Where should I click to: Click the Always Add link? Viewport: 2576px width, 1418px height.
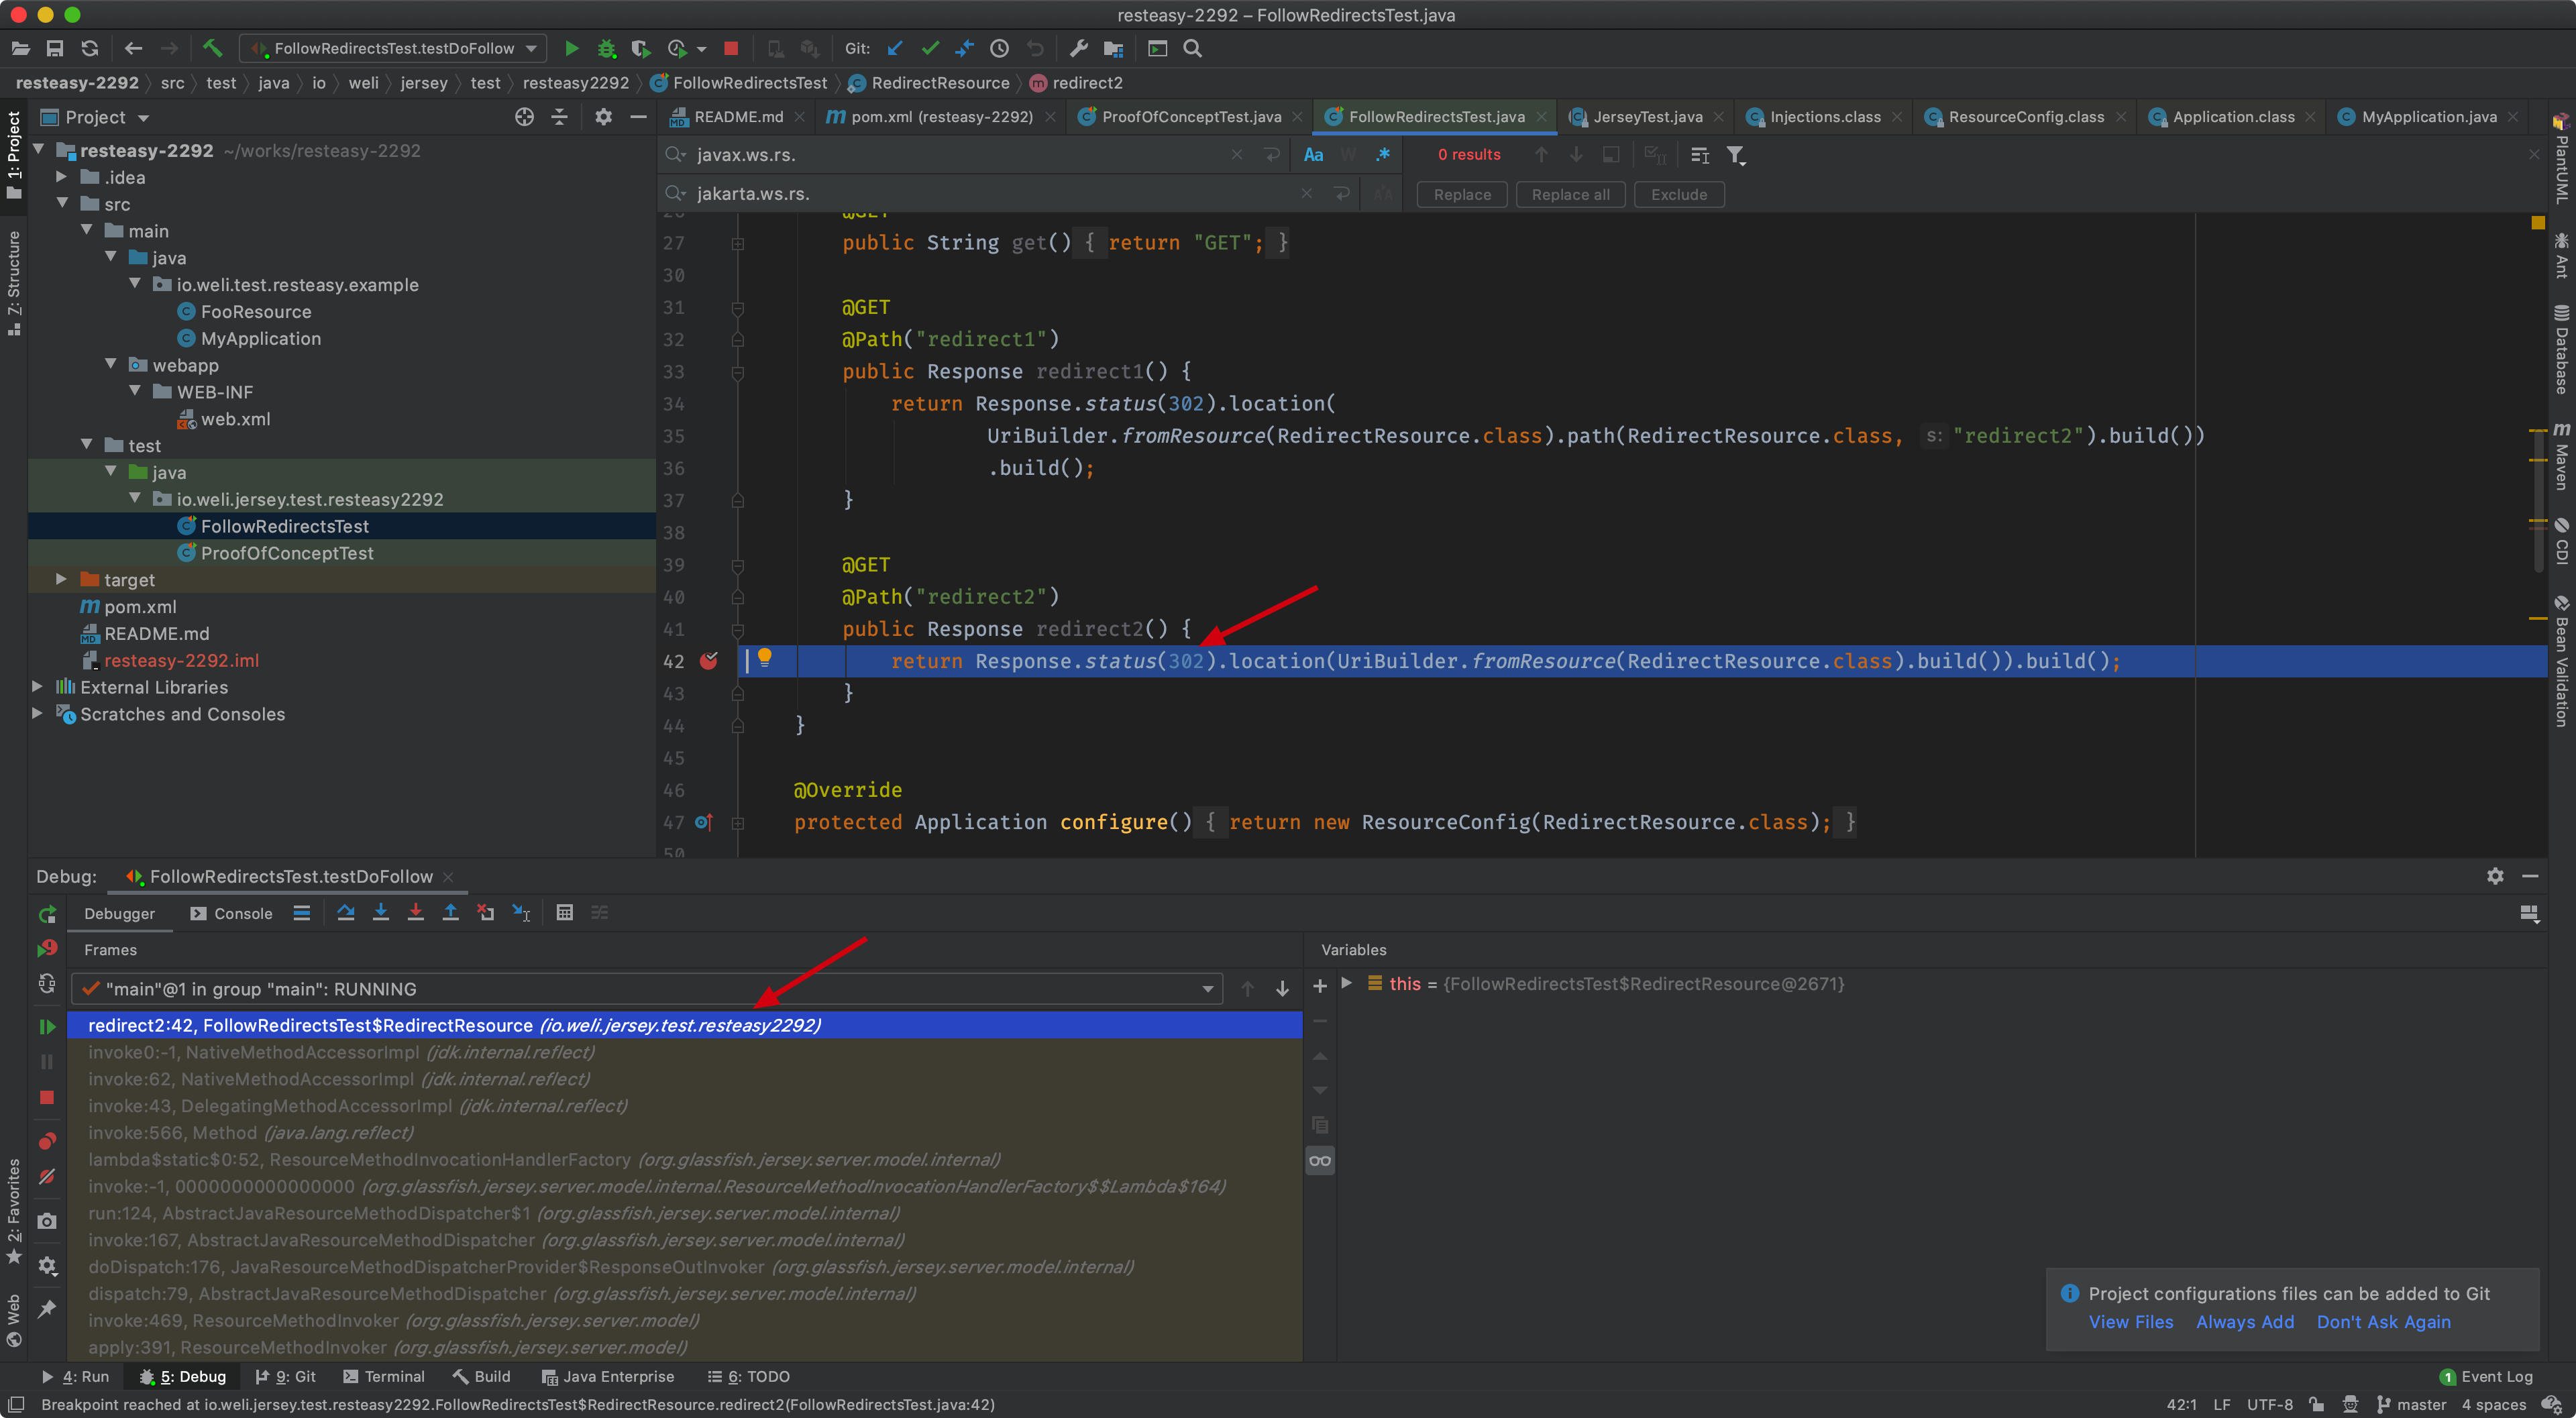point(2244,1321)
